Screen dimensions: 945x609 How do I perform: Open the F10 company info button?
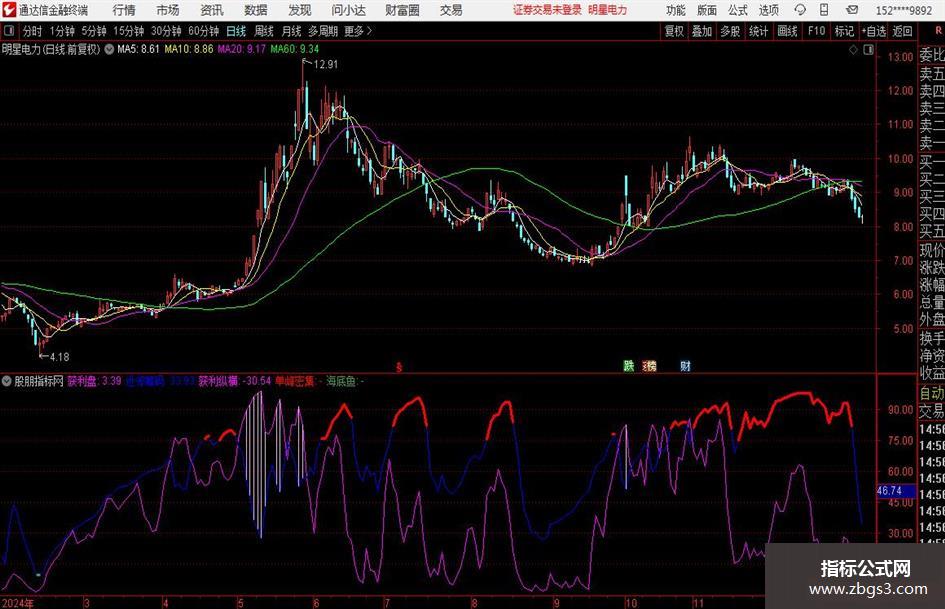[816, 31]
